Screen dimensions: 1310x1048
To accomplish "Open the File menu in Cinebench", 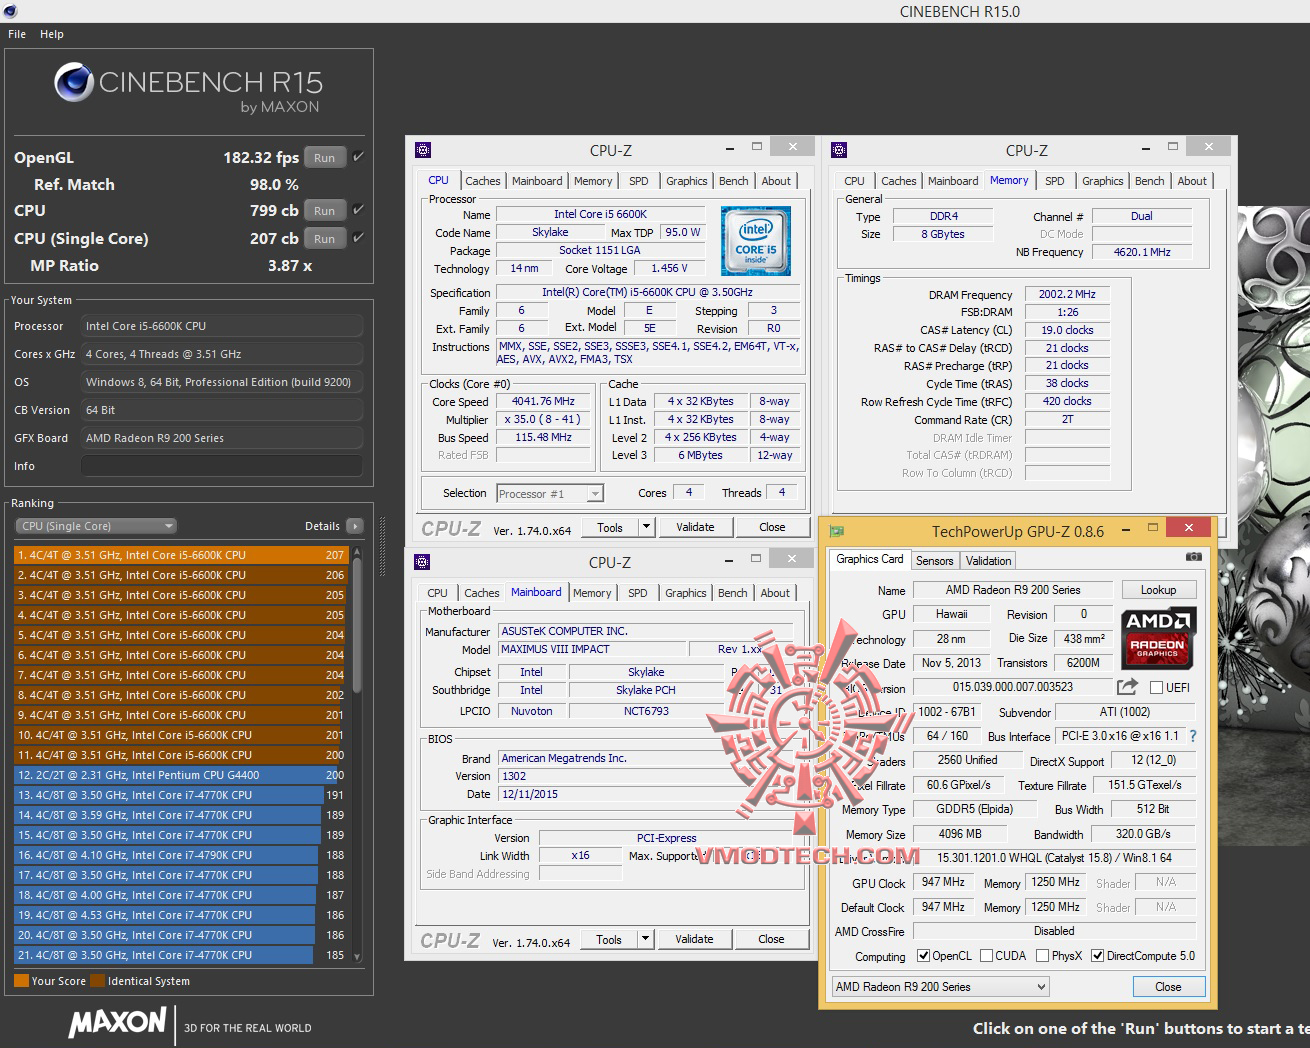I will pyautogui.click(x=17, y=34).
